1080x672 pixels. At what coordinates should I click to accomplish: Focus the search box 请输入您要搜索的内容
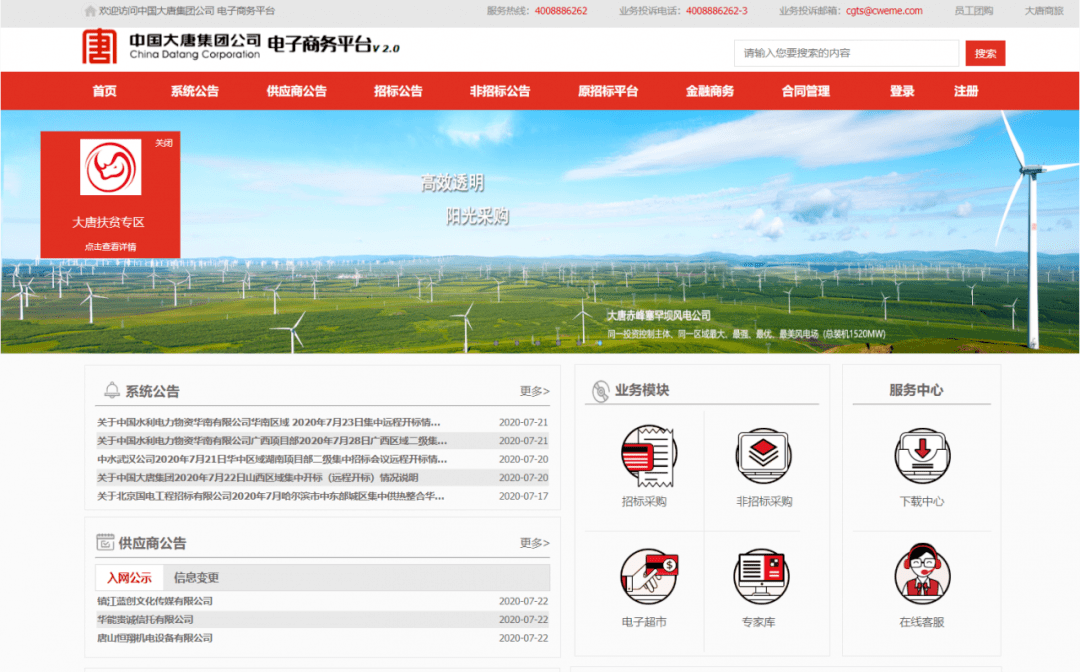coord(847,53)
